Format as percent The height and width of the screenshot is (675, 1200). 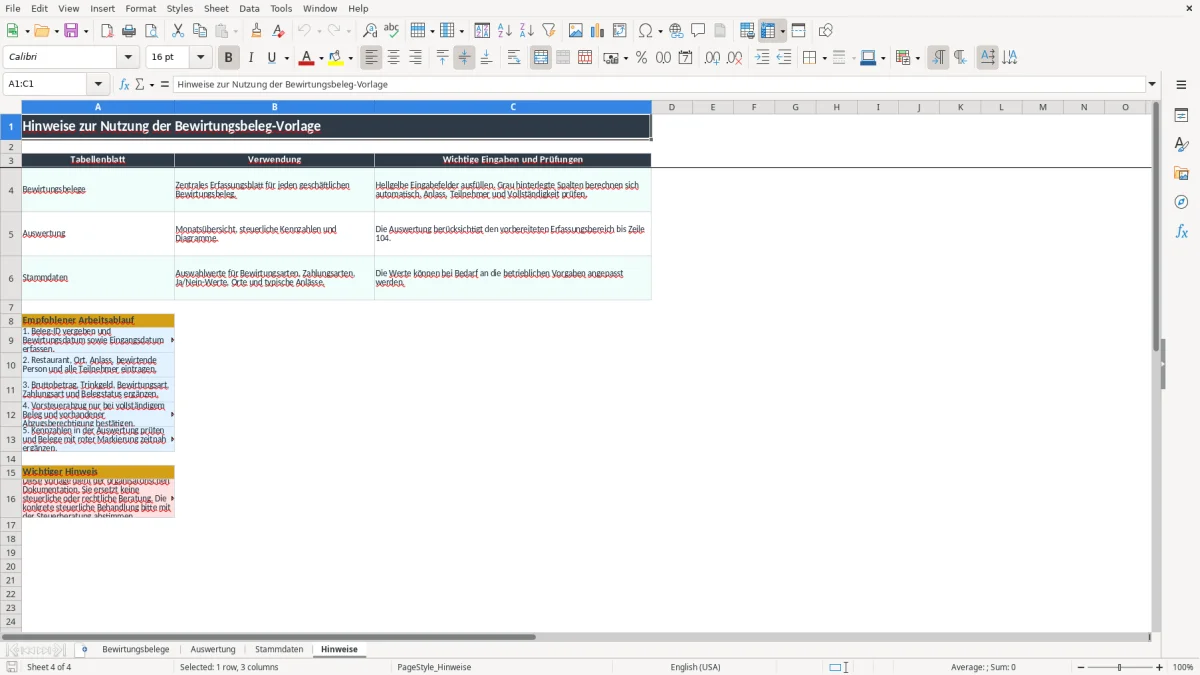click(x=642, y=58)
